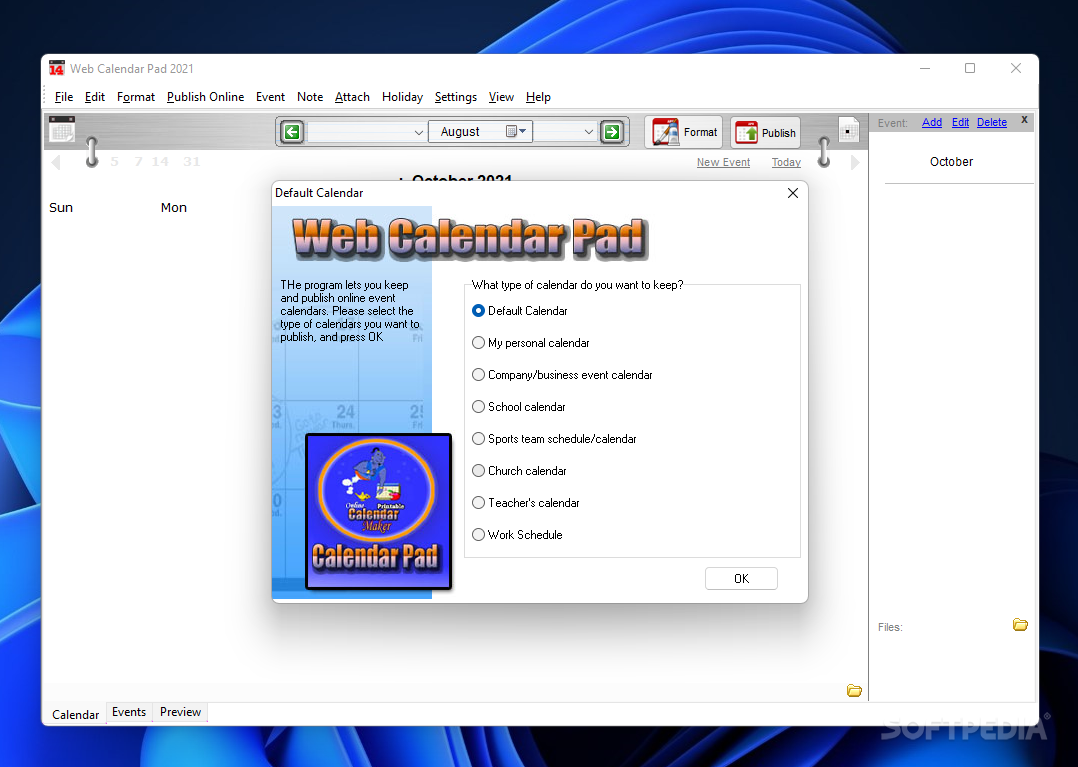This screenshot has height=767, width=1078.
Task: Select the Default Calendar radio option
Action: (520, 311)
